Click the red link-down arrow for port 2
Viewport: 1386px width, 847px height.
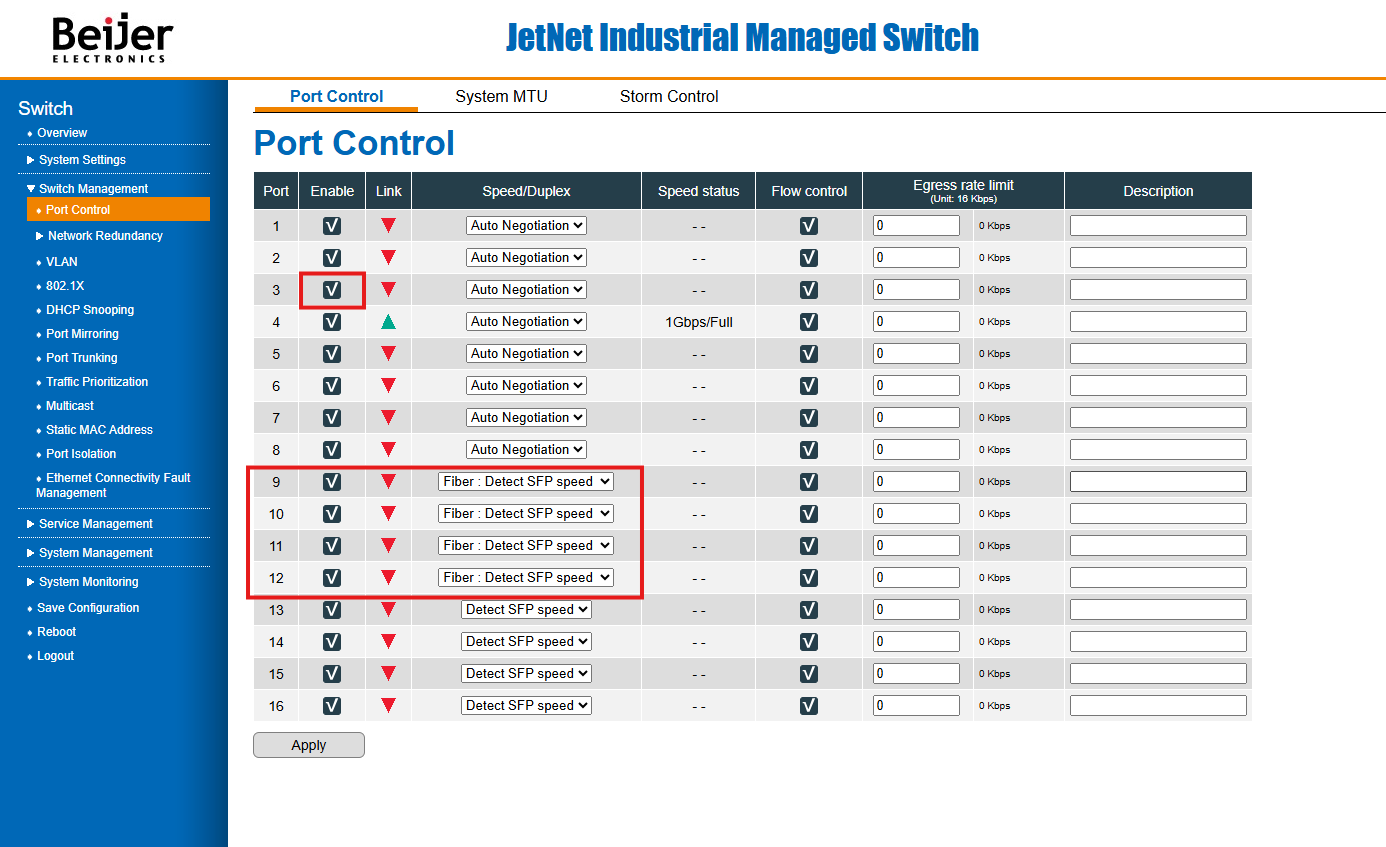(388, 258)
